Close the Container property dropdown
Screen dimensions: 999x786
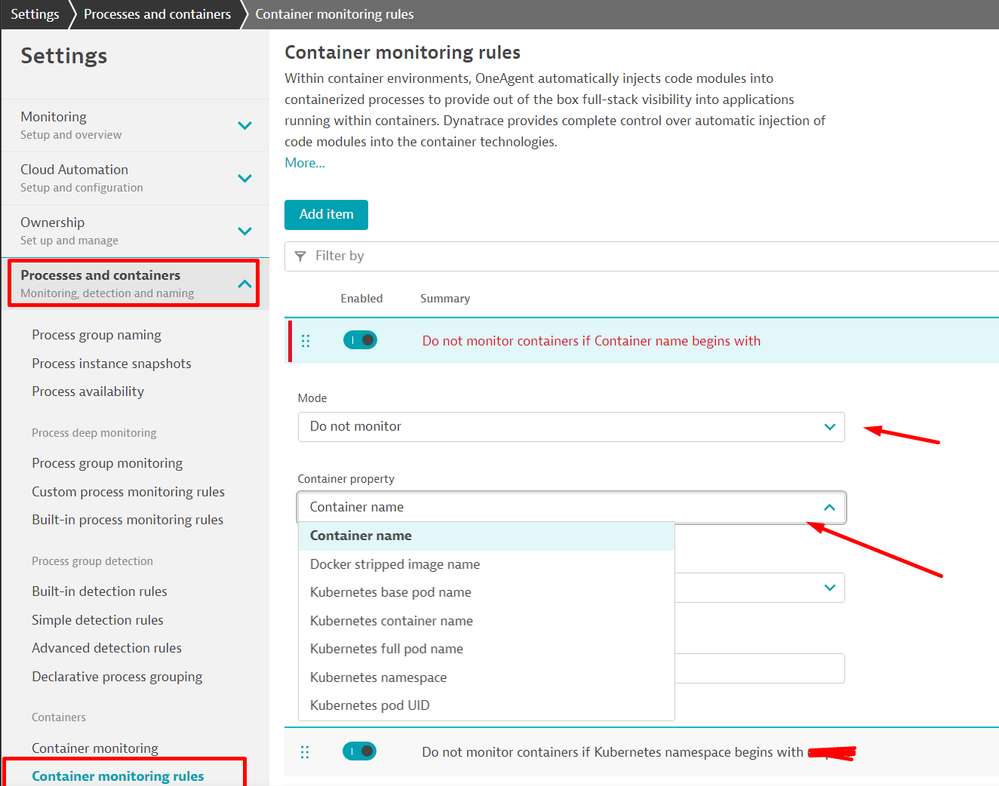829,508
